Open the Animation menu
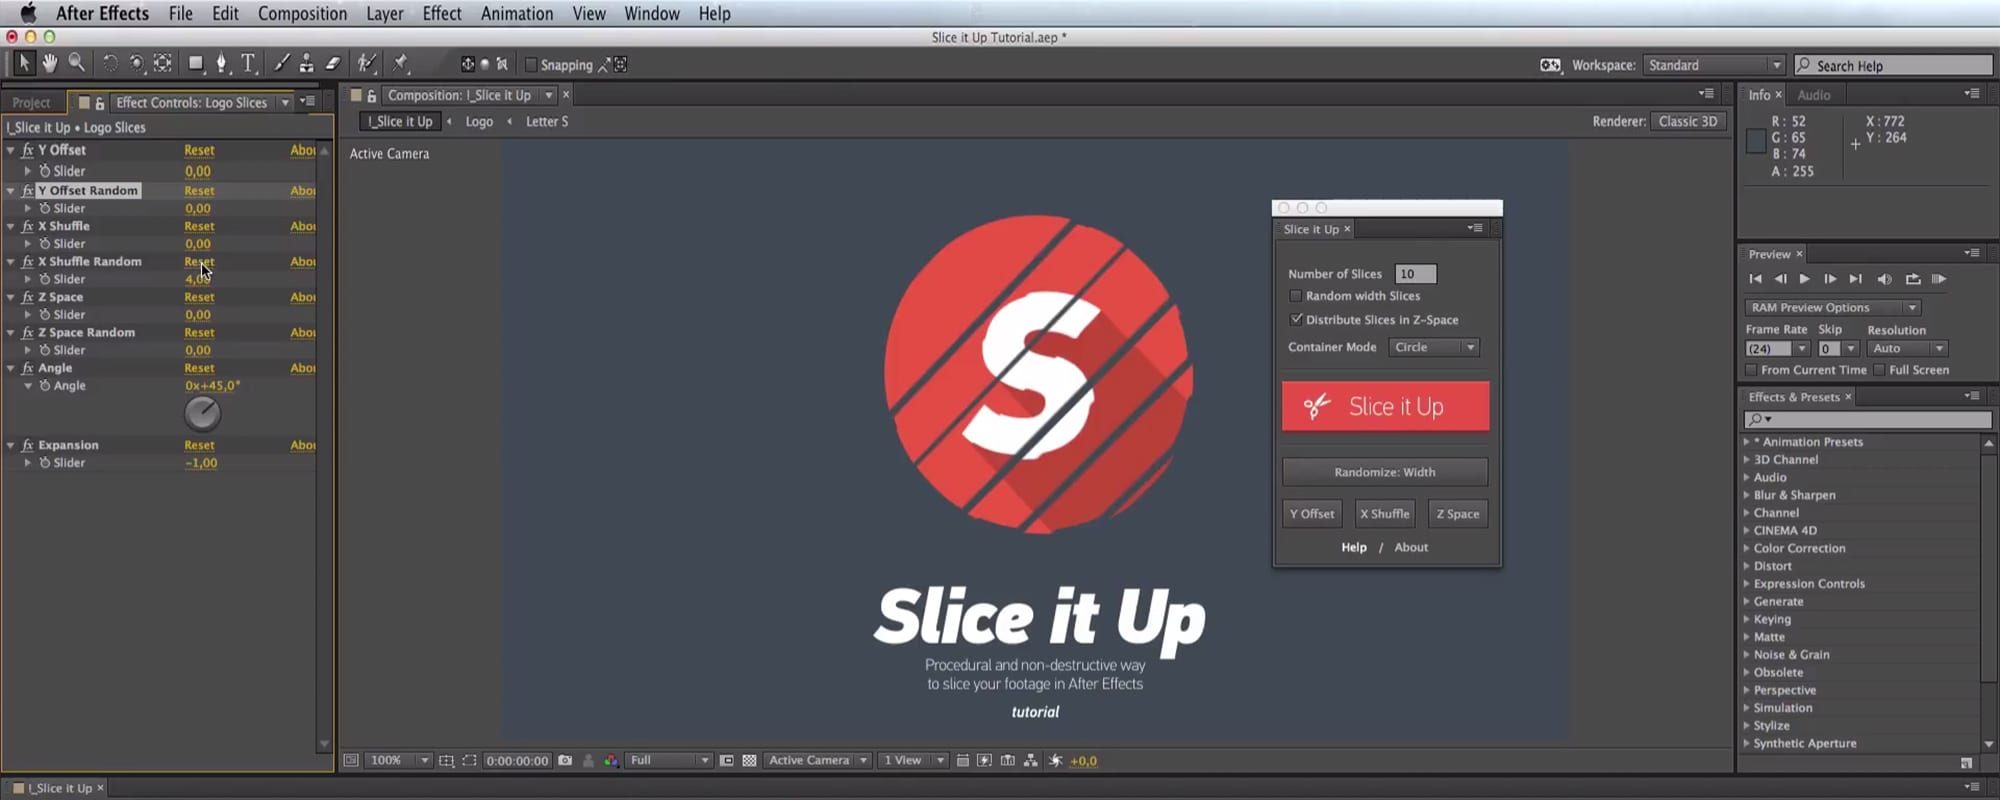The width and height of the screenshot is (2000, 800). (x=516, y=13)
